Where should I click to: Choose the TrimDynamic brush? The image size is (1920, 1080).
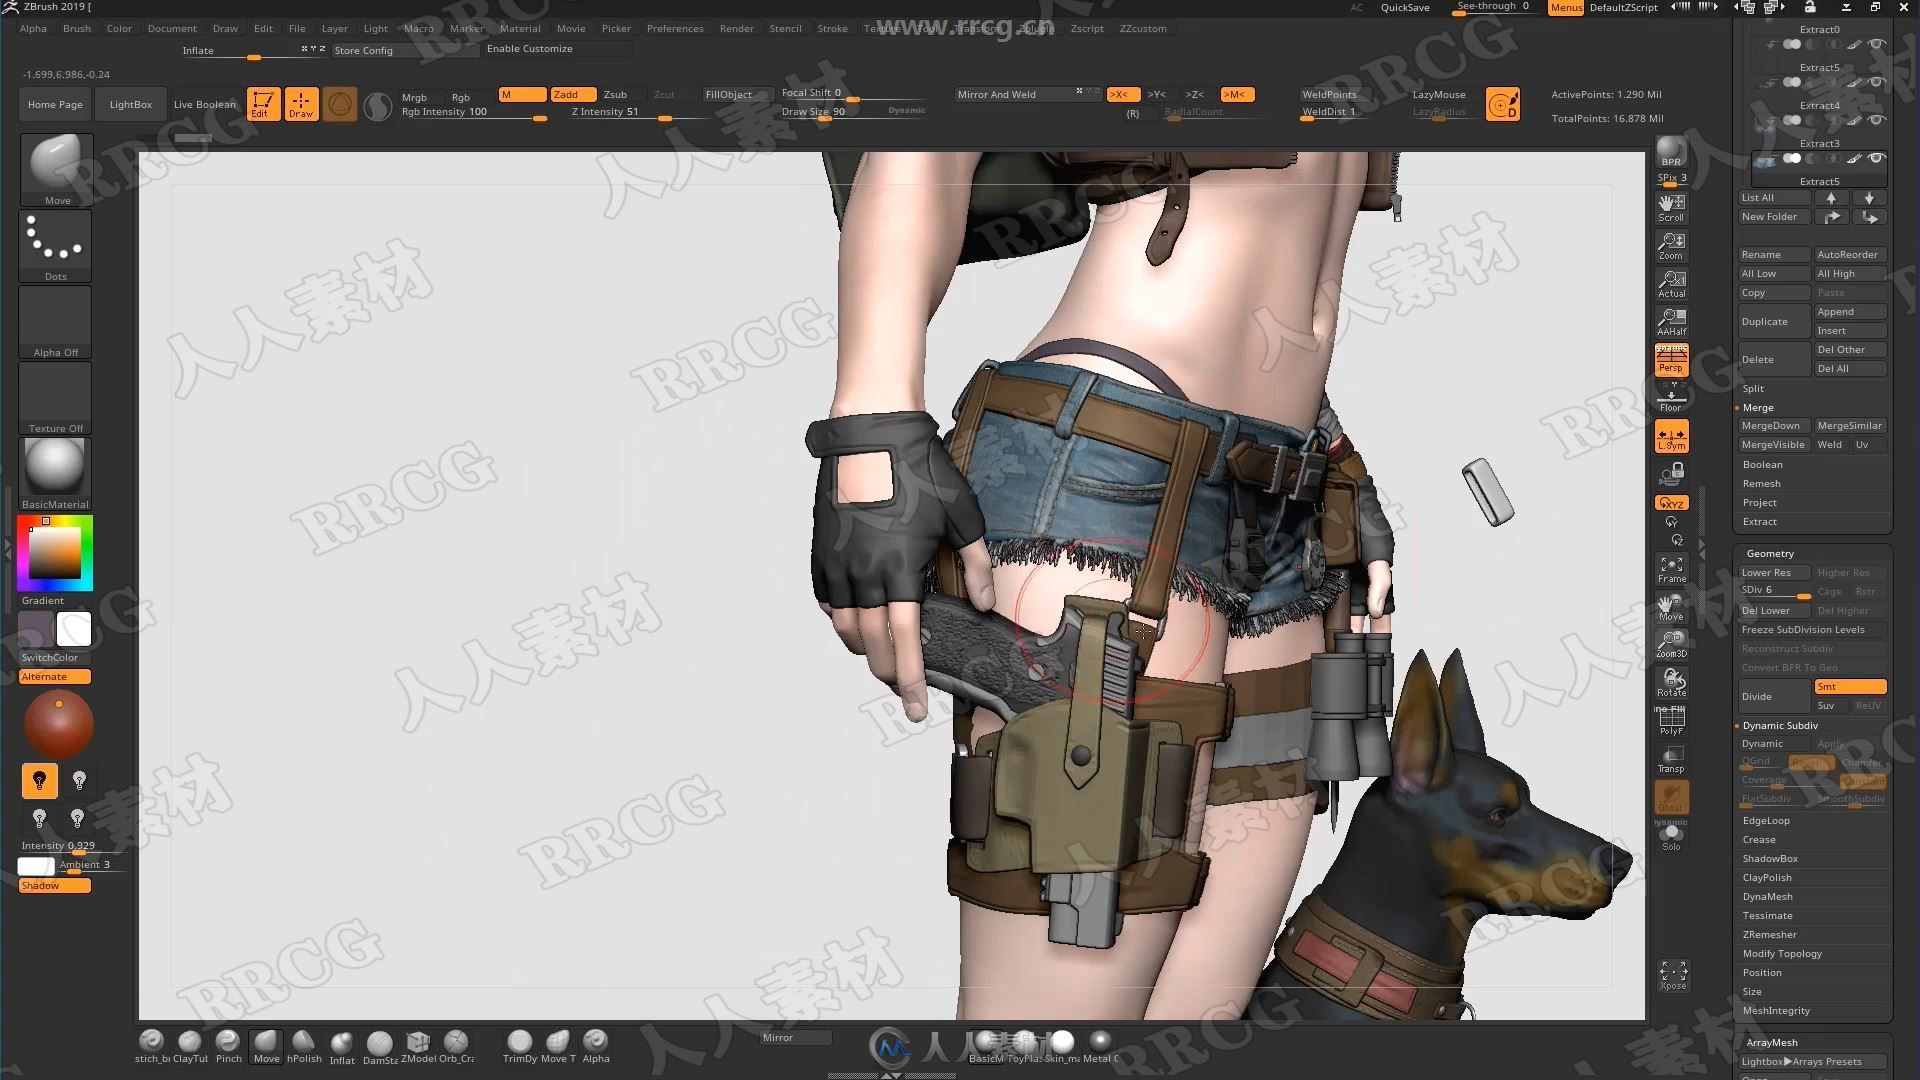click(x=520, y=1047)
